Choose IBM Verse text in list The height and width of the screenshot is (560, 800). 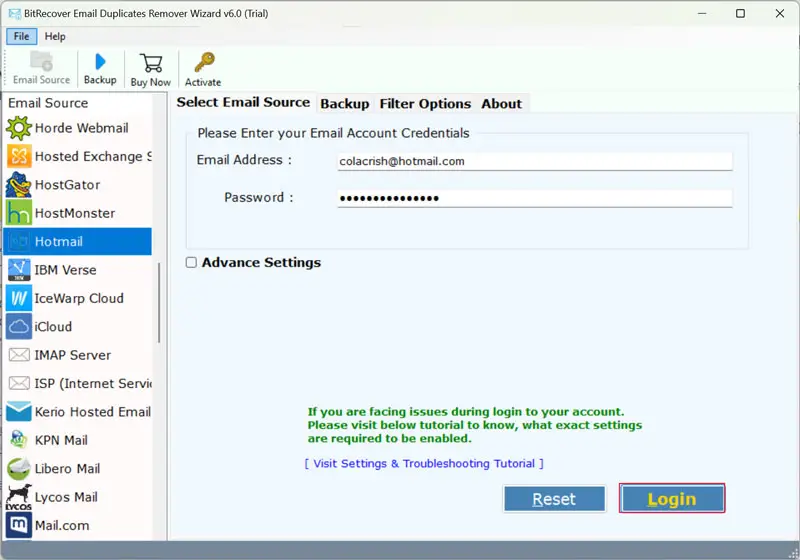65,270
